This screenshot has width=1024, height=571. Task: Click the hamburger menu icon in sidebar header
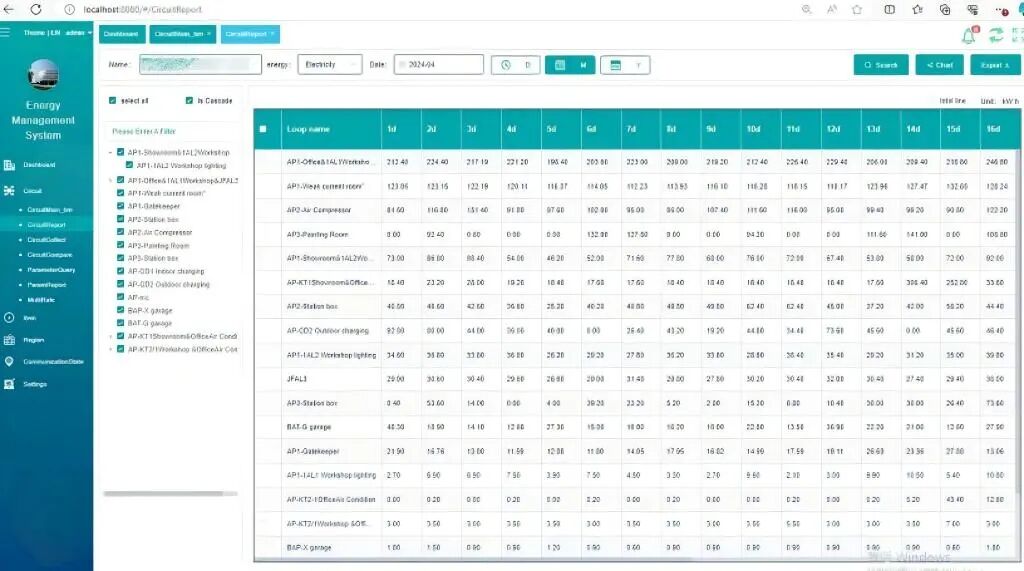[6, 32]
